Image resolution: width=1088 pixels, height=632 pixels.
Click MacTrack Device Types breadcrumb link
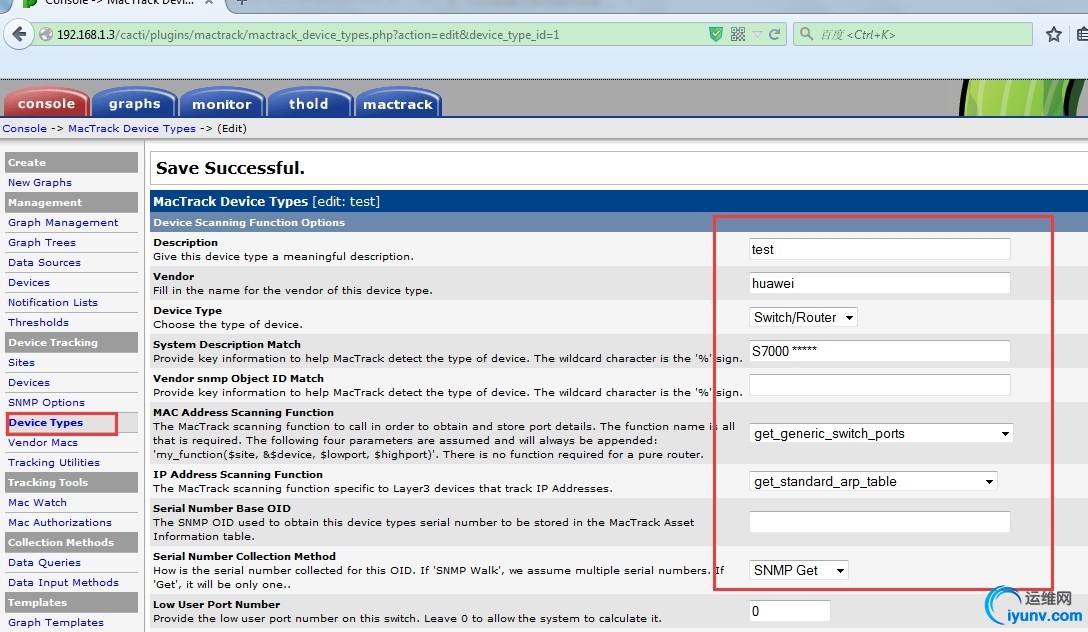click(132, 128)
